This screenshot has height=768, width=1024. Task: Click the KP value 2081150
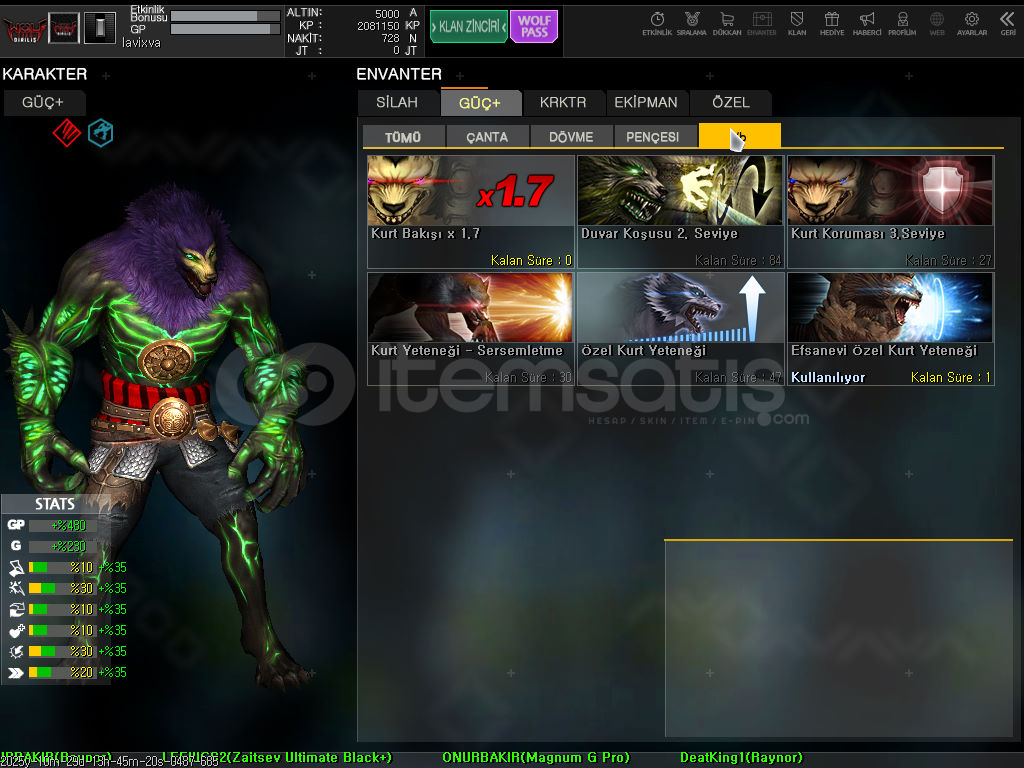point(377,26)
